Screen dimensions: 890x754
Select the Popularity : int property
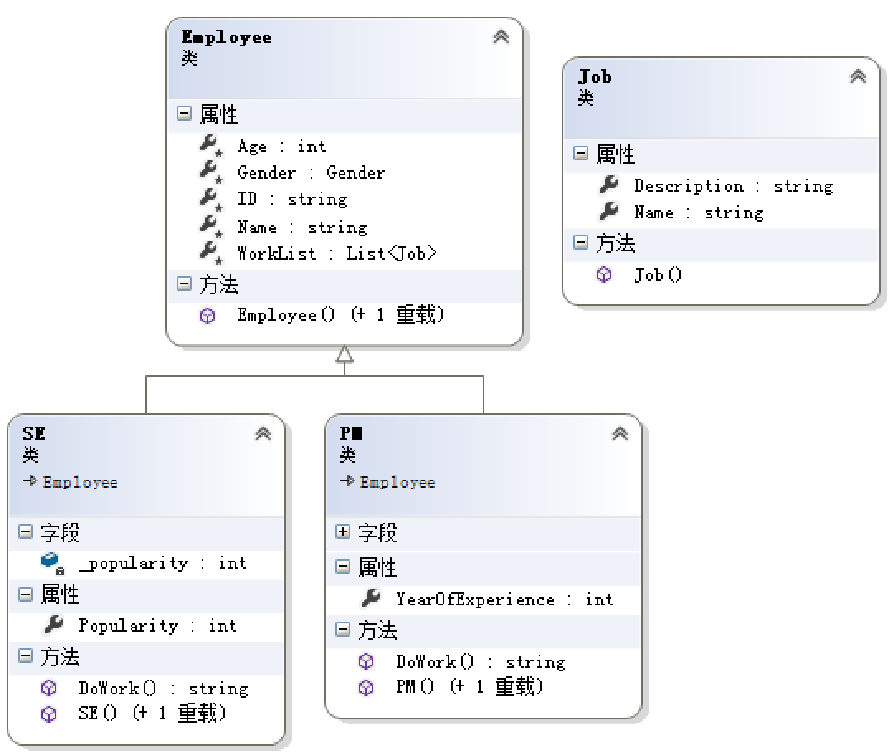[x=157, y=626]
